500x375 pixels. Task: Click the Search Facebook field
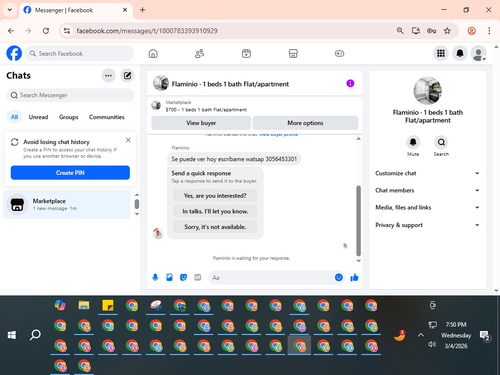pos(80,53)
